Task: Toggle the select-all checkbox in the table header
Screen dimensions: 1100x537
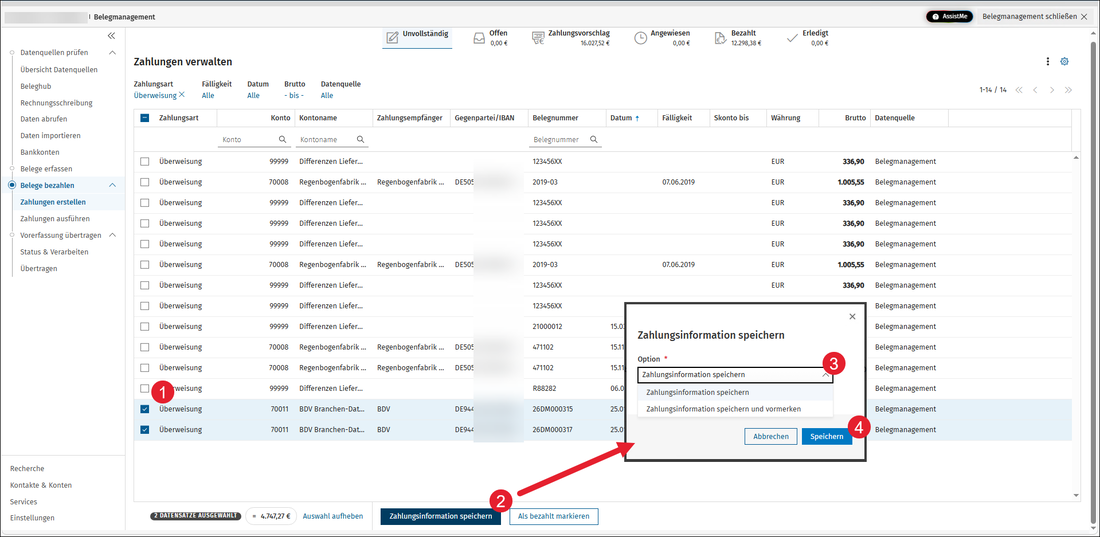Action: click(x=145, y=119)
